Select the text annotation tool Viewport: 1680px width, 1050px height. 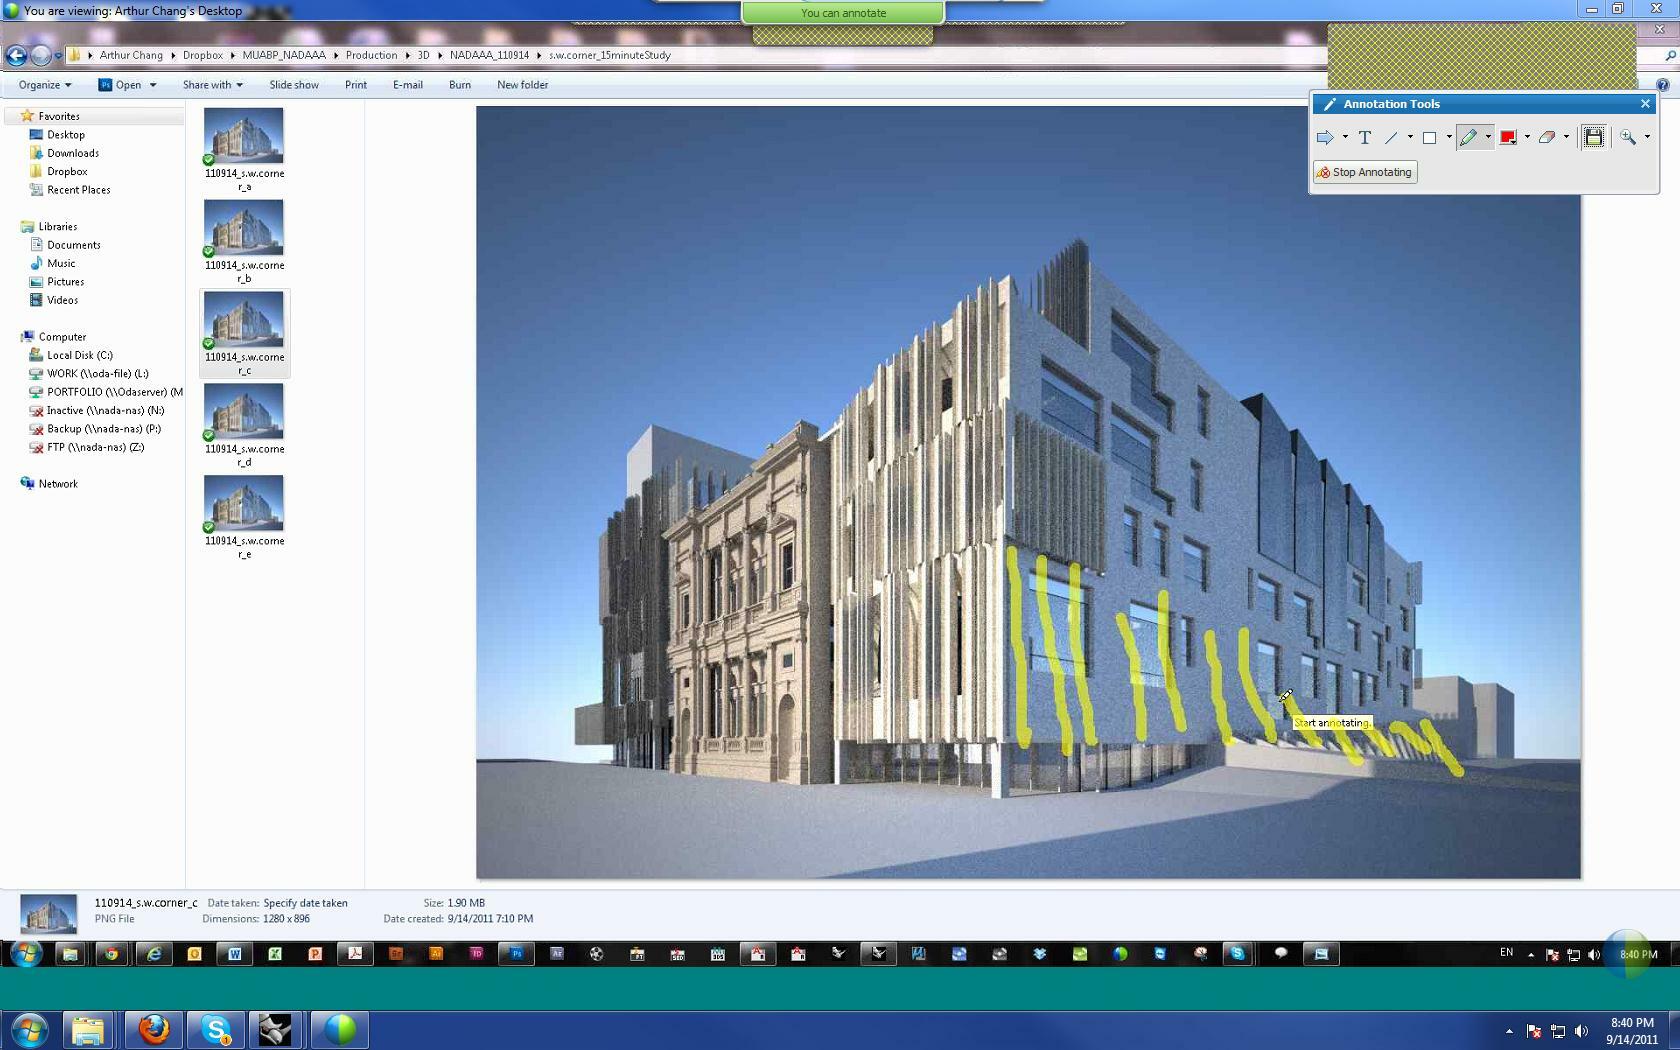coord(1364,138)
